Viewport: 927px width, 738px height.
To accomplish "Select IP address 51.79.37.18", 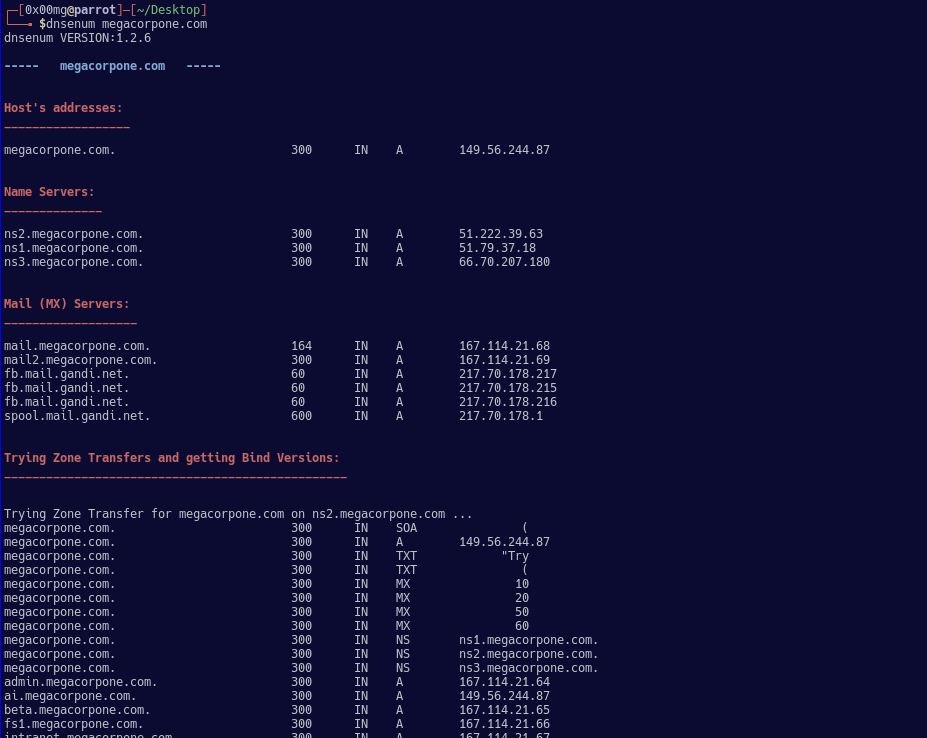I will pyautogui.click(x=497, y=248).
